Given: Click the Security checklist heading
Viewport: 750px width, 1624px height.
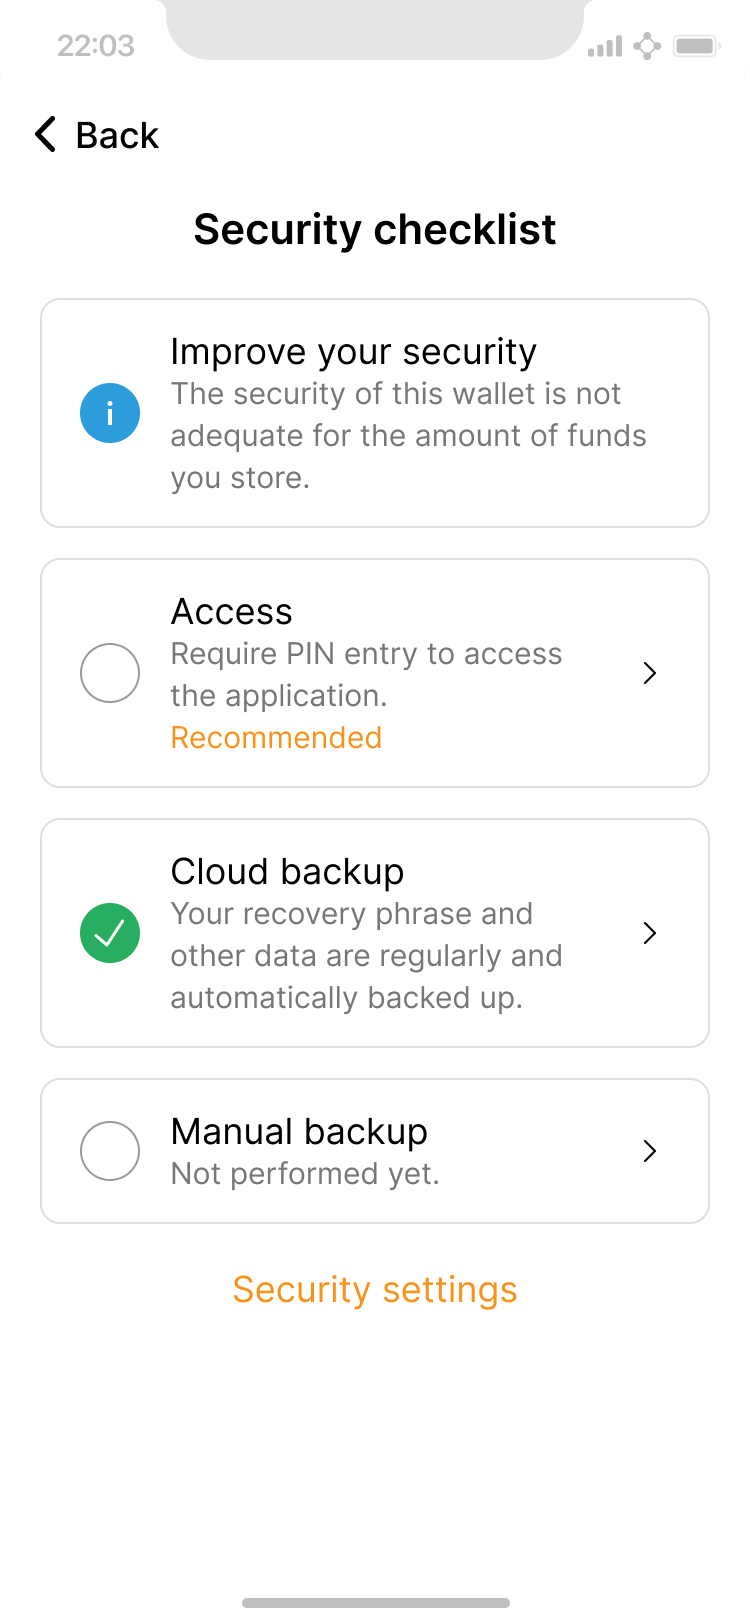Looking at the screenshot, I should coord(375,229).
